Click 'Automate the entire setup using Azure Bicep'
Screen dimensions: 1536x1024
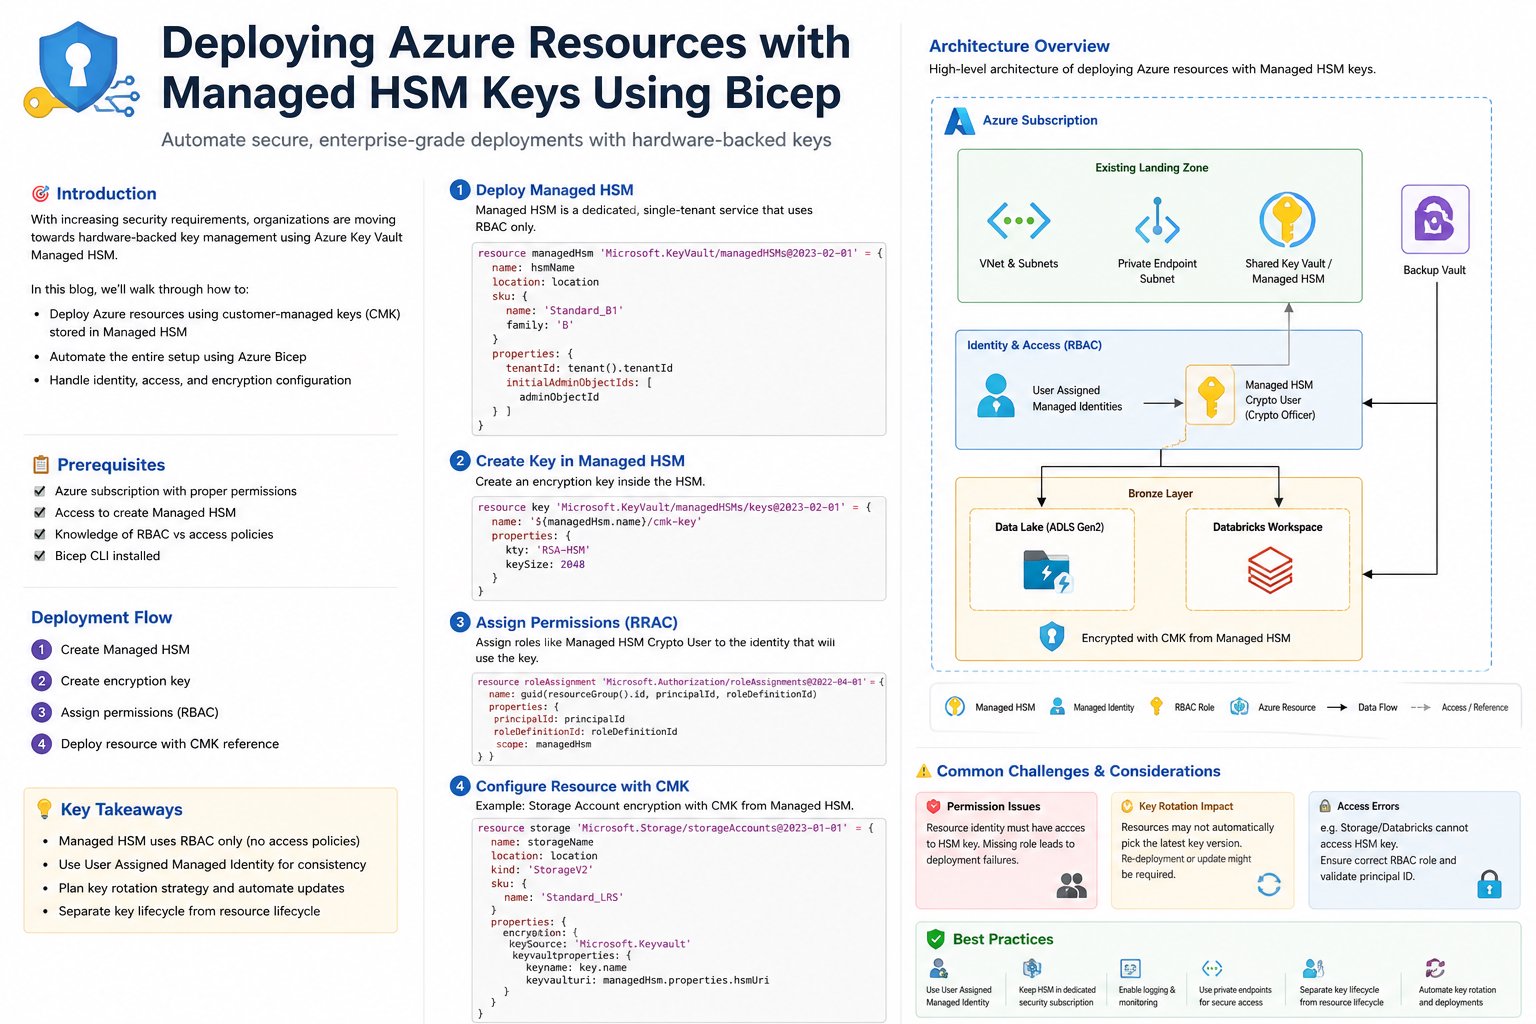click(x=178, y=356)
